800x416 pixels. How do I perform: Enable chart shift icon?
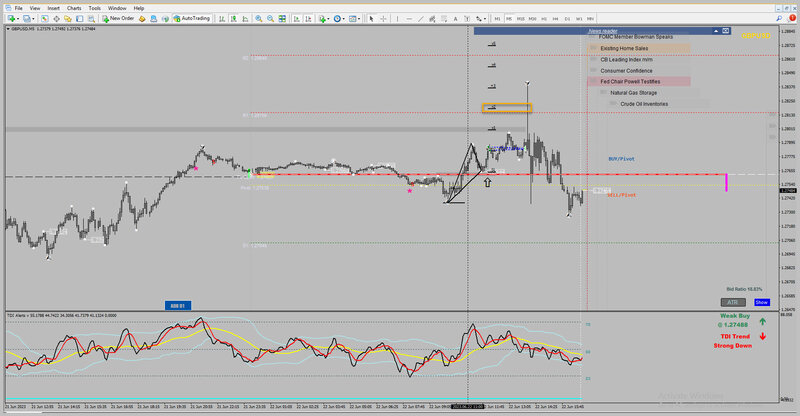(x=308, y=18)
